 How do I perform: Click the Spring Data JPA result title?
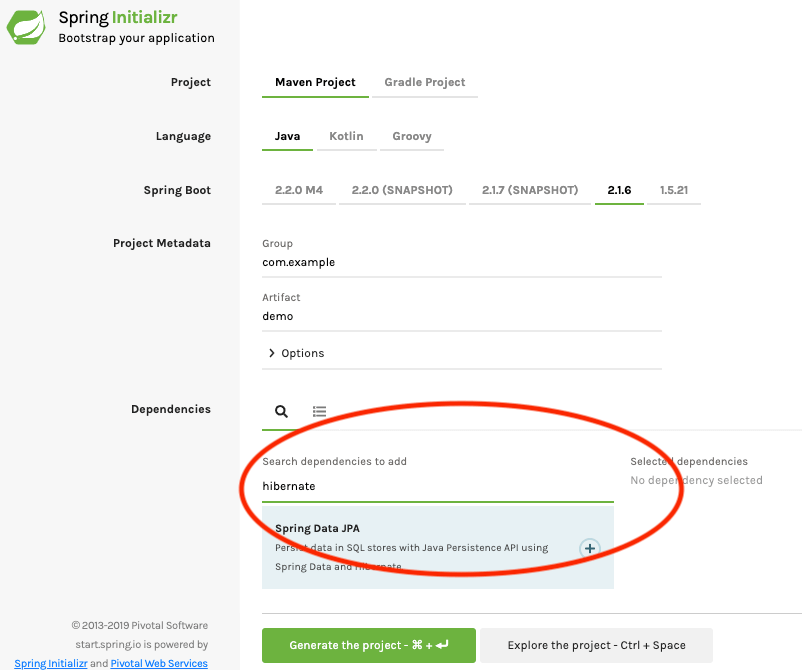point(317,528)
